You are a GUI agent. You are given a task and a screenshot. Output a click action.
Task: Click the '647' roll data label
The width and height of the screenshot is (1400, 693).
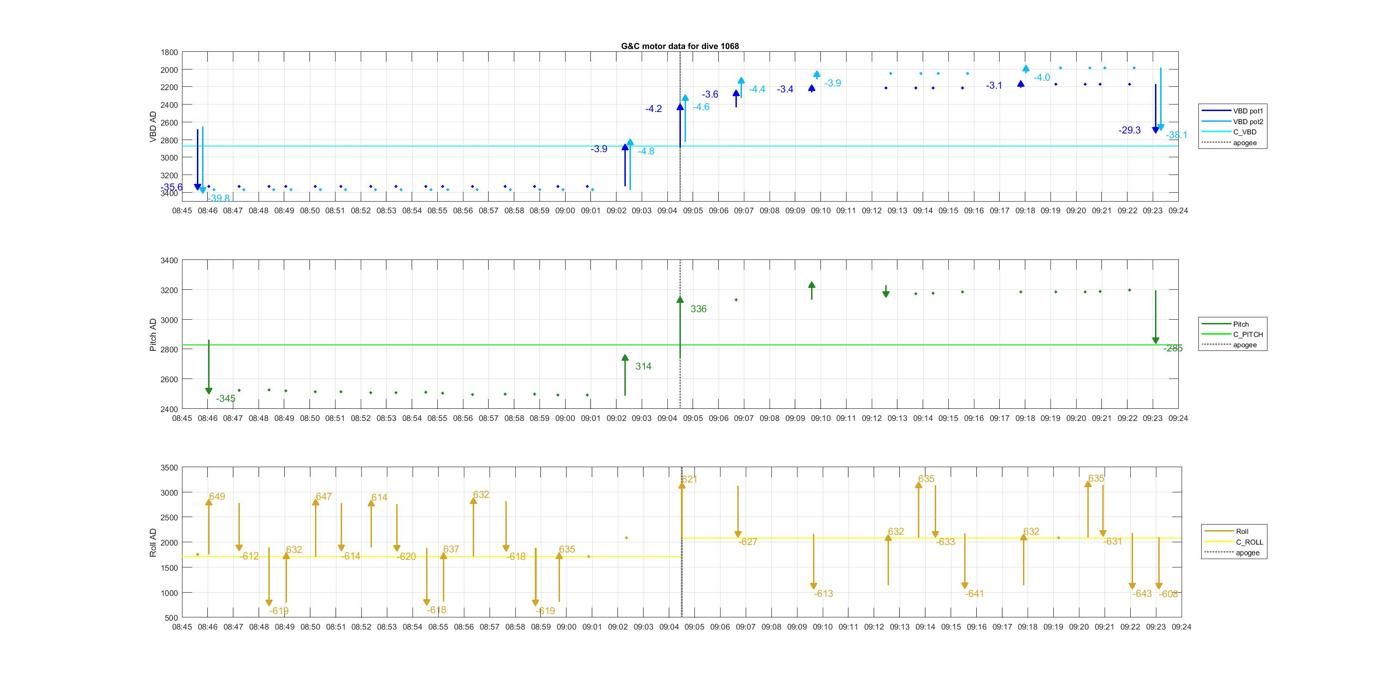(x=324, y=497)
